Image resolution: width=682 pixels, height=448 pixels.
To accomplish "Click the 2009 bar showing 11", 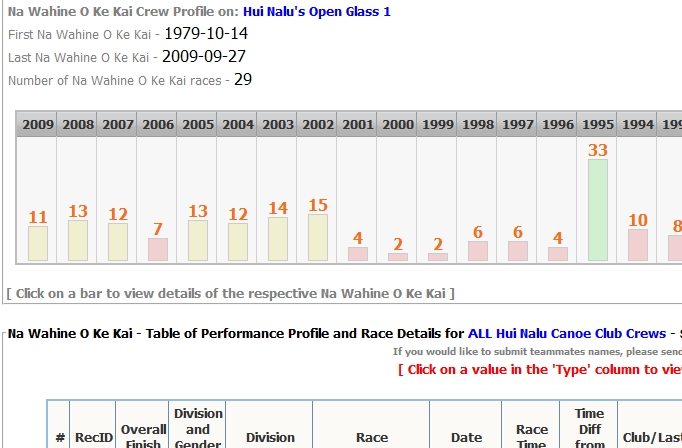I will coord(38,243).
